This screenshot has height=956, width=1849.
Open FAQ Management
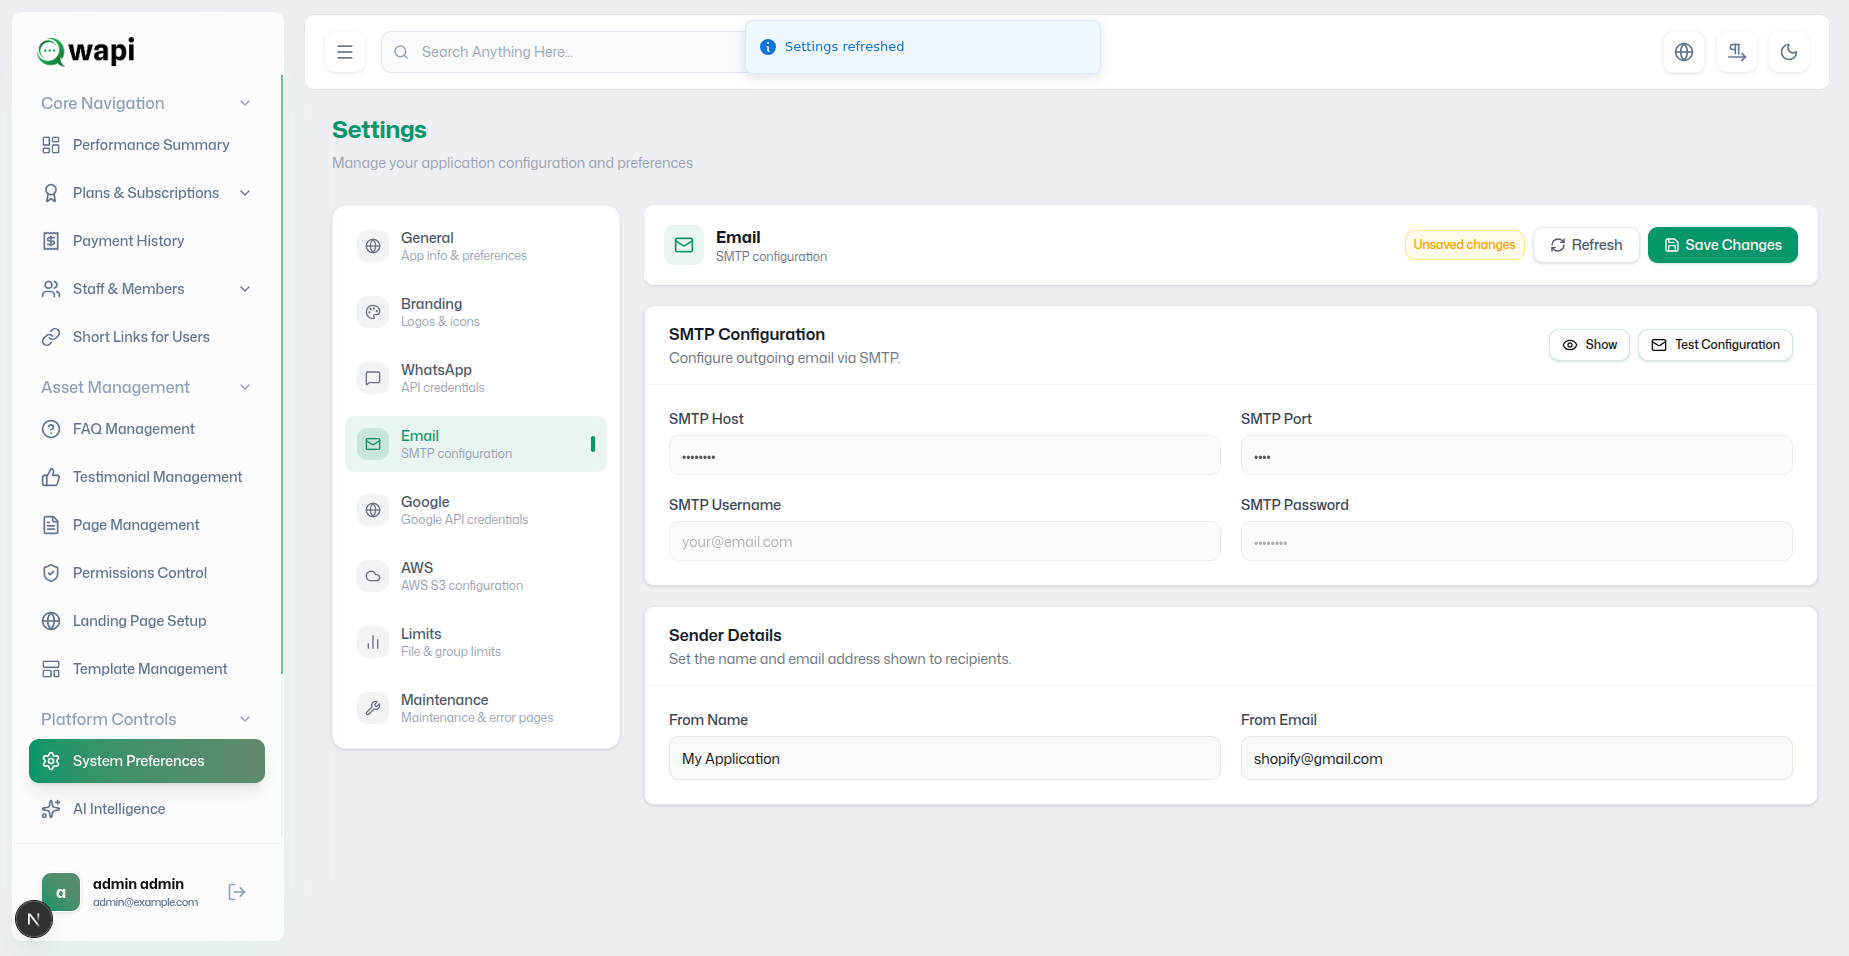pyautogui.click(x=147, y=429)
